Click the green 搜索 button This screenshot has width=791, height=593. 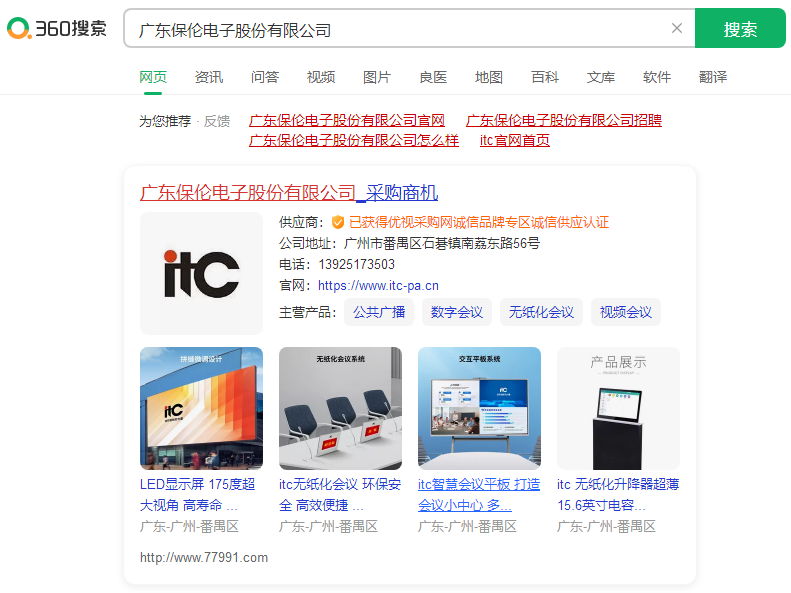(740, 28)
